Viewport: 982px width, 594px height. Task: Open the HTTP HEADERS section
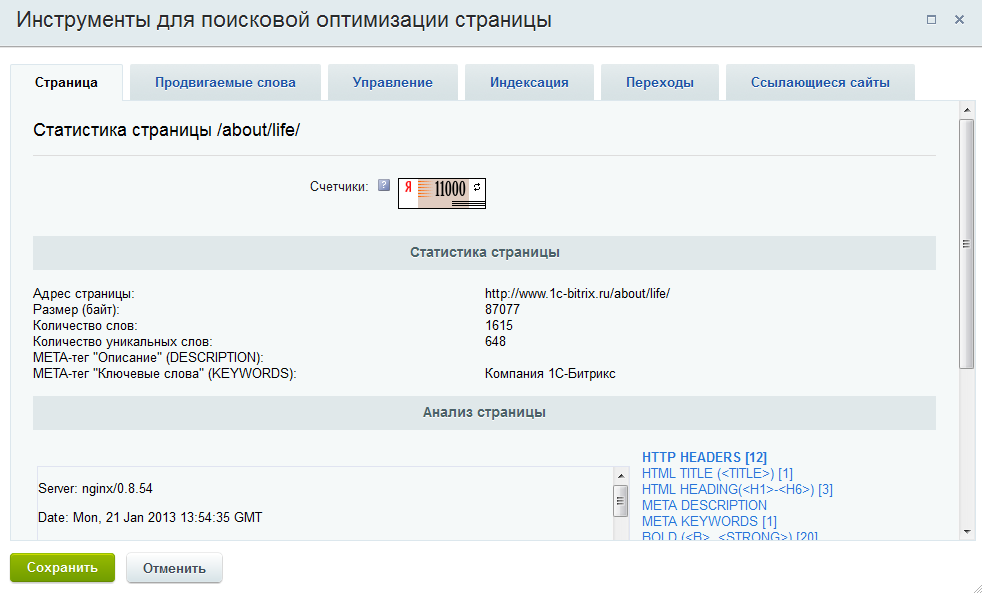click(x=704, y=457)
